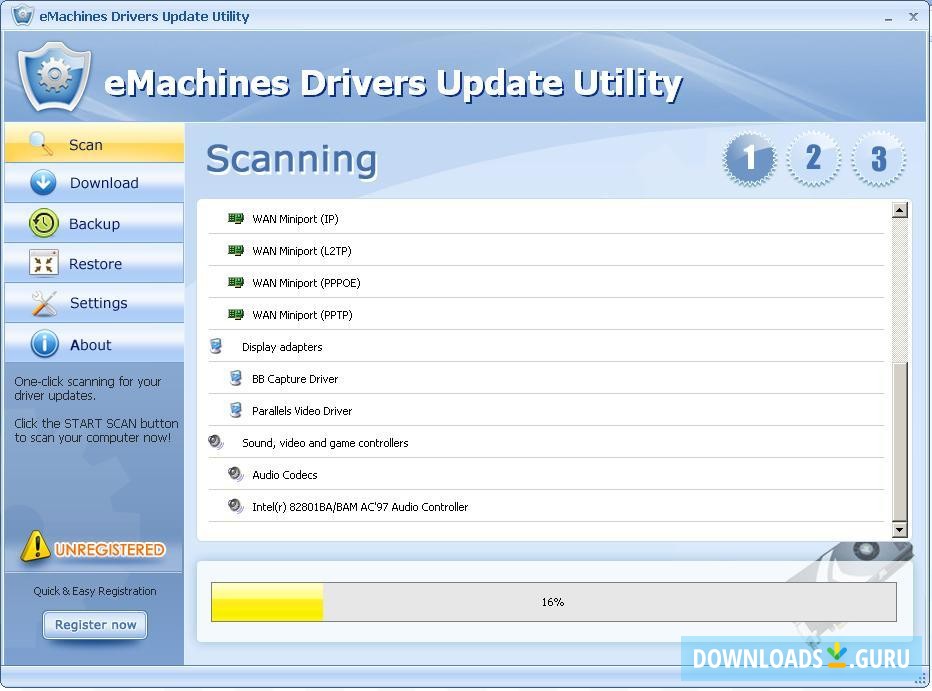Viewport: 932px width, 691px height.
Task: Select the Intel(r) 82801BA/BAM AC'97 Audio Controller entry
Action: (x=360, y=506)
